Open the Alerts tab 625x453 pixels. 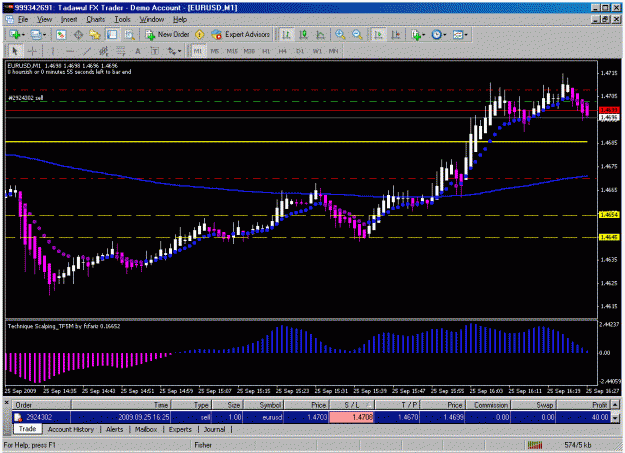tap(114, 429)
